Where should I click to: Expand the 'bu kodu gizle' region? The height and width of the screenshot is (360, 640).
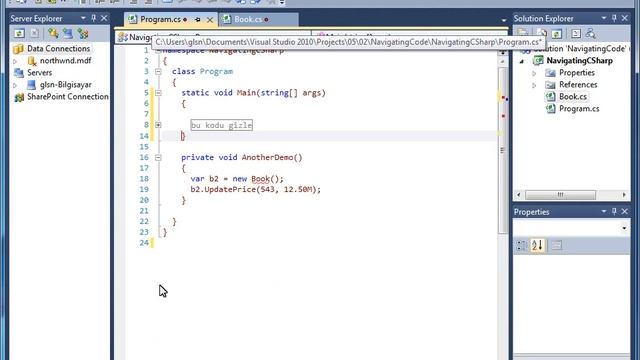(x=158, y=125)
